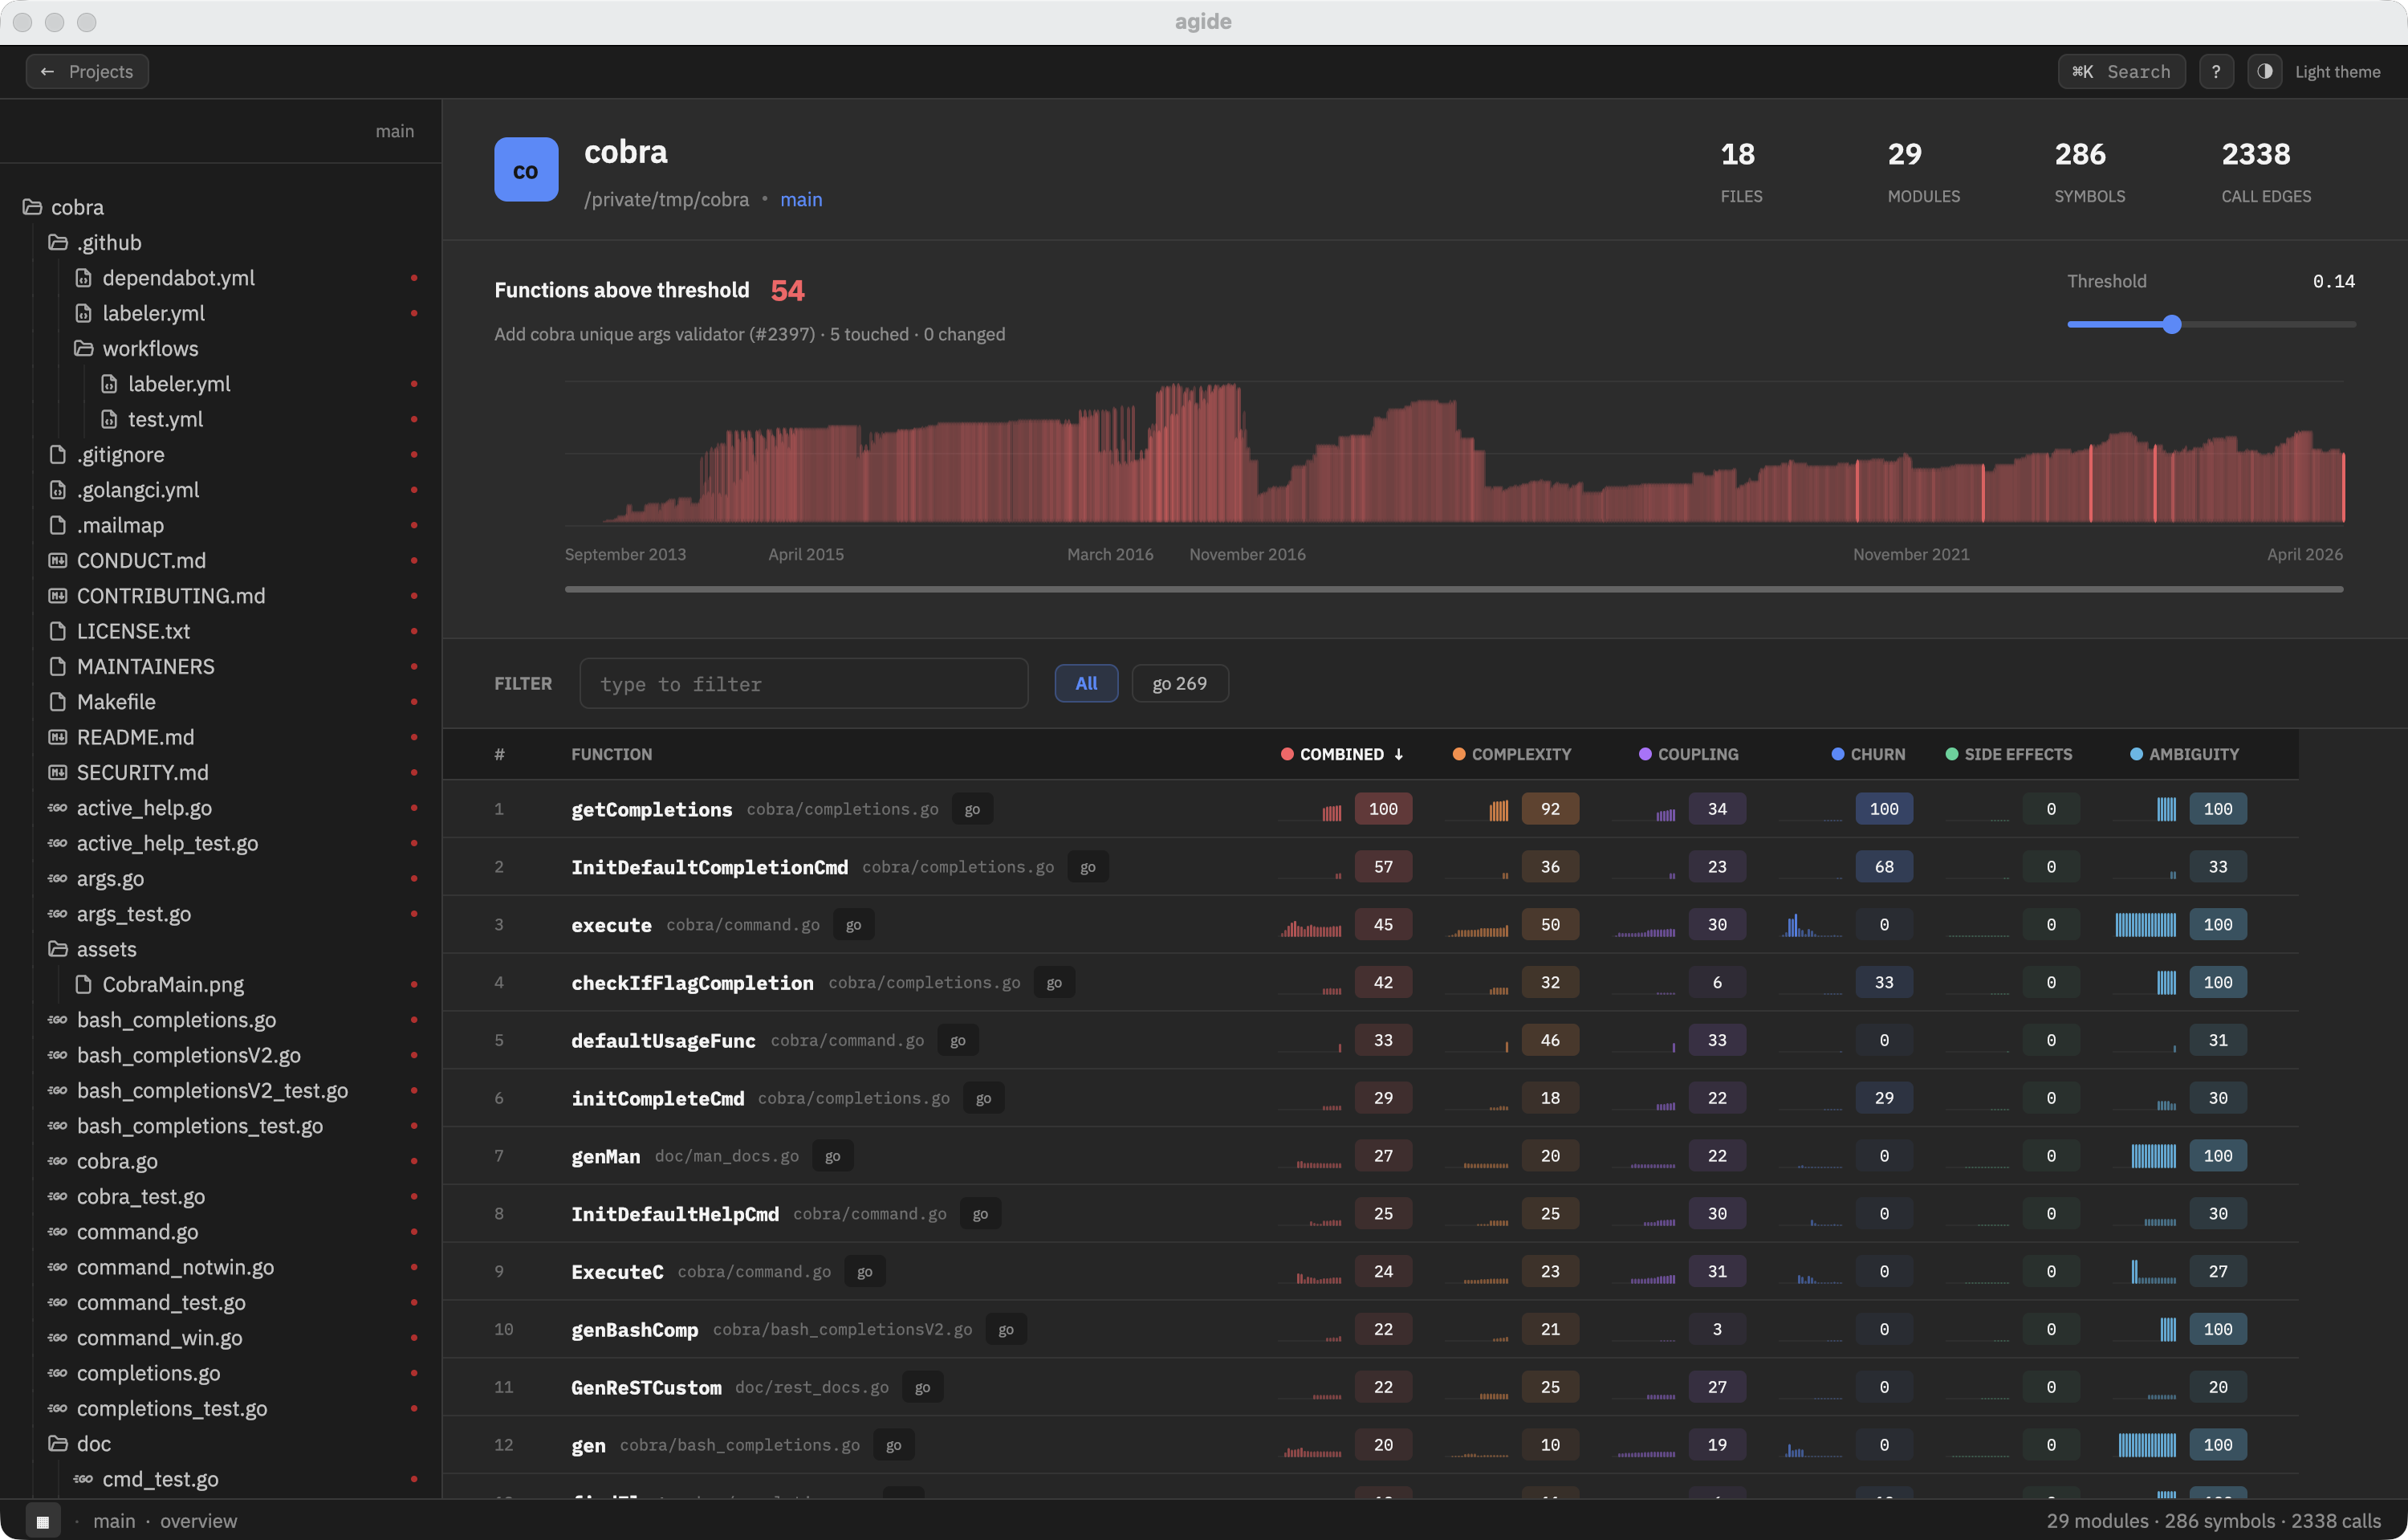Click the CobraMain.png file icon

point(84,985)
